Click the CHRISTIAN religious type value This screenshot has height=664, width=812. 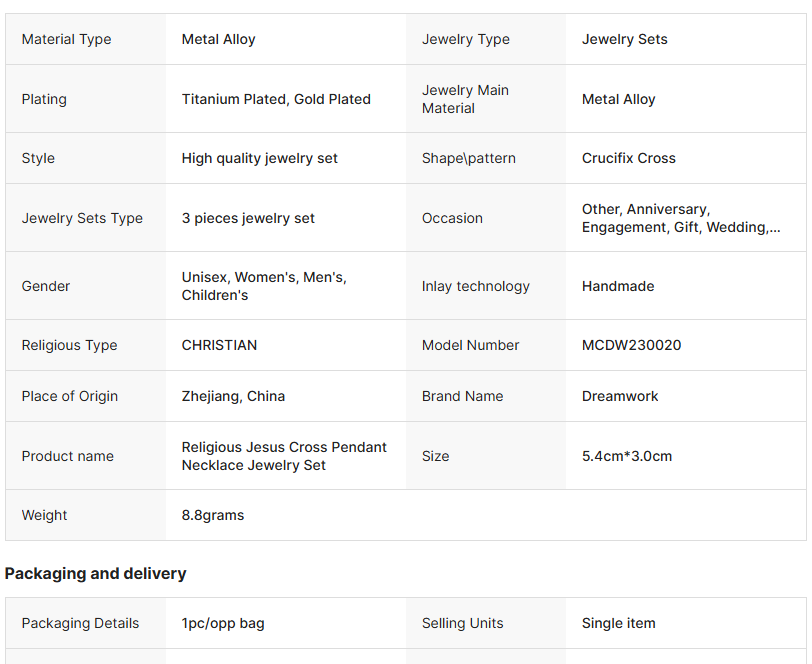click(219, 345)
